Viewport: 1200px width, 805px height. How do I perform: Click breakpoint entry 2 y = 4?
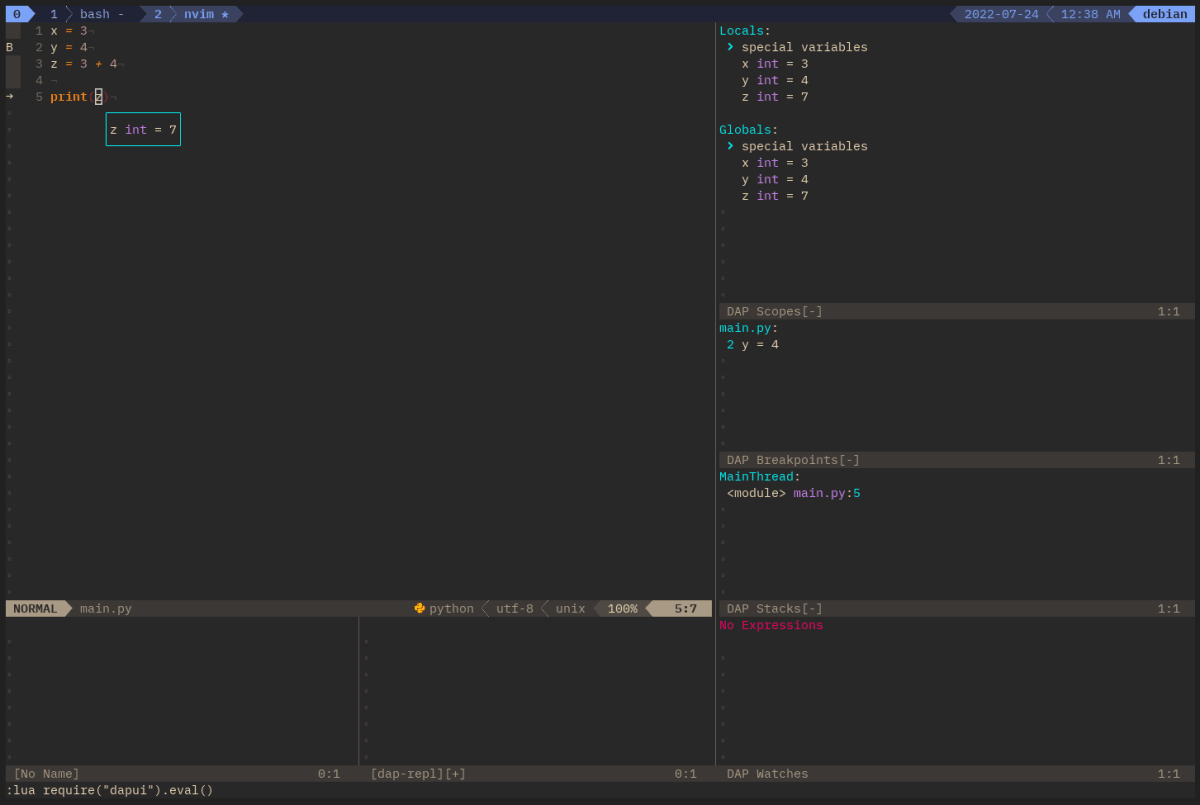coord(753,345)
